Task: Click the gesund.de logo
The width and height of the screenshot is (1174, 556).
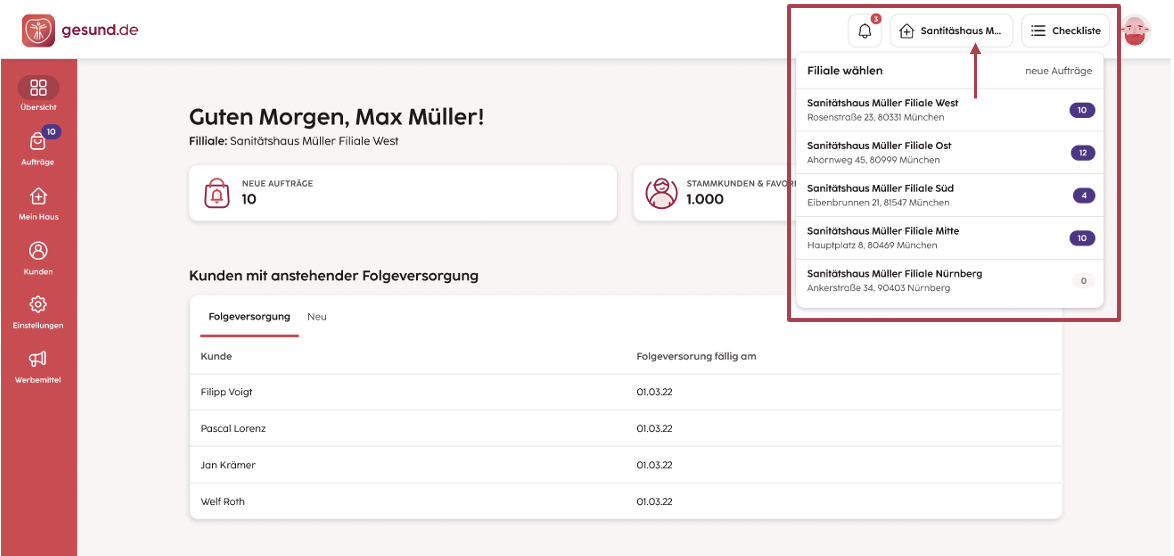Action: 80,31
